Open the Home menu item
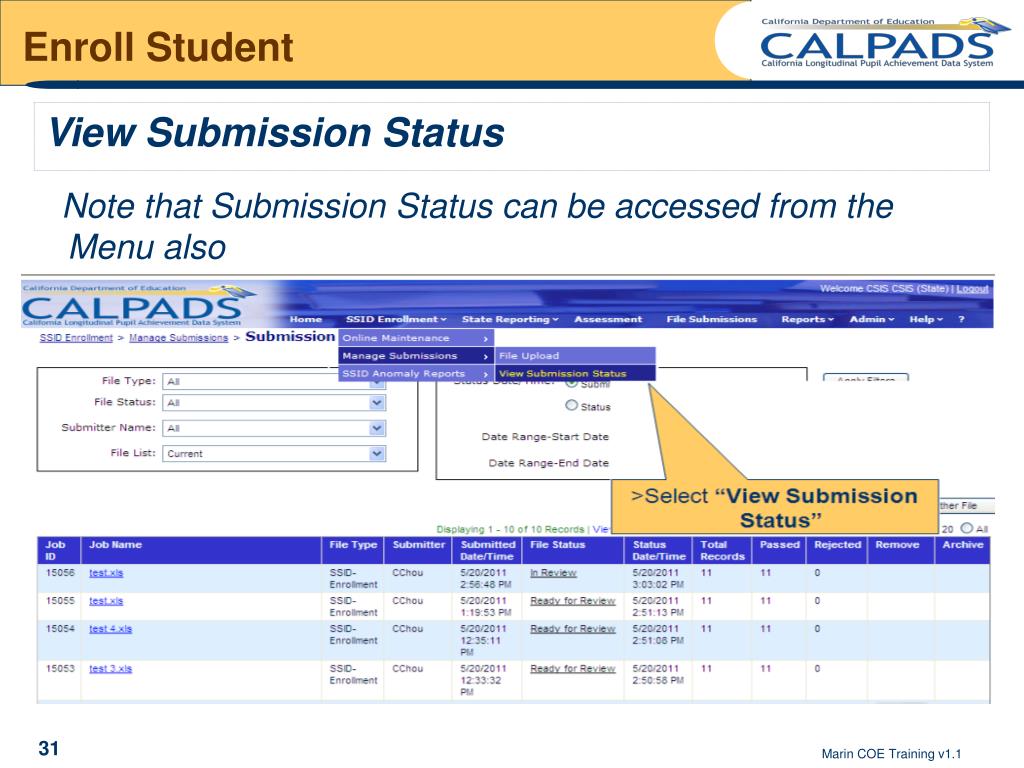1024x768 pixels. (x=306, y=319)
